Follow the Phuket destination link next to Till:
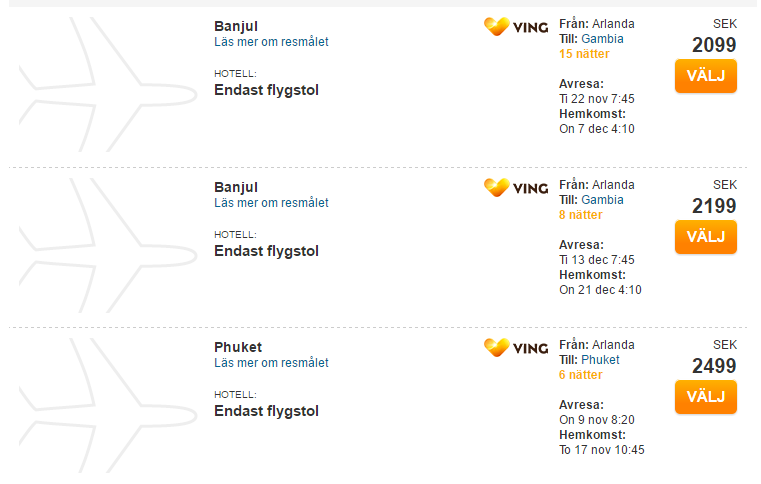761x484 pixels. [x=600, y=360]
